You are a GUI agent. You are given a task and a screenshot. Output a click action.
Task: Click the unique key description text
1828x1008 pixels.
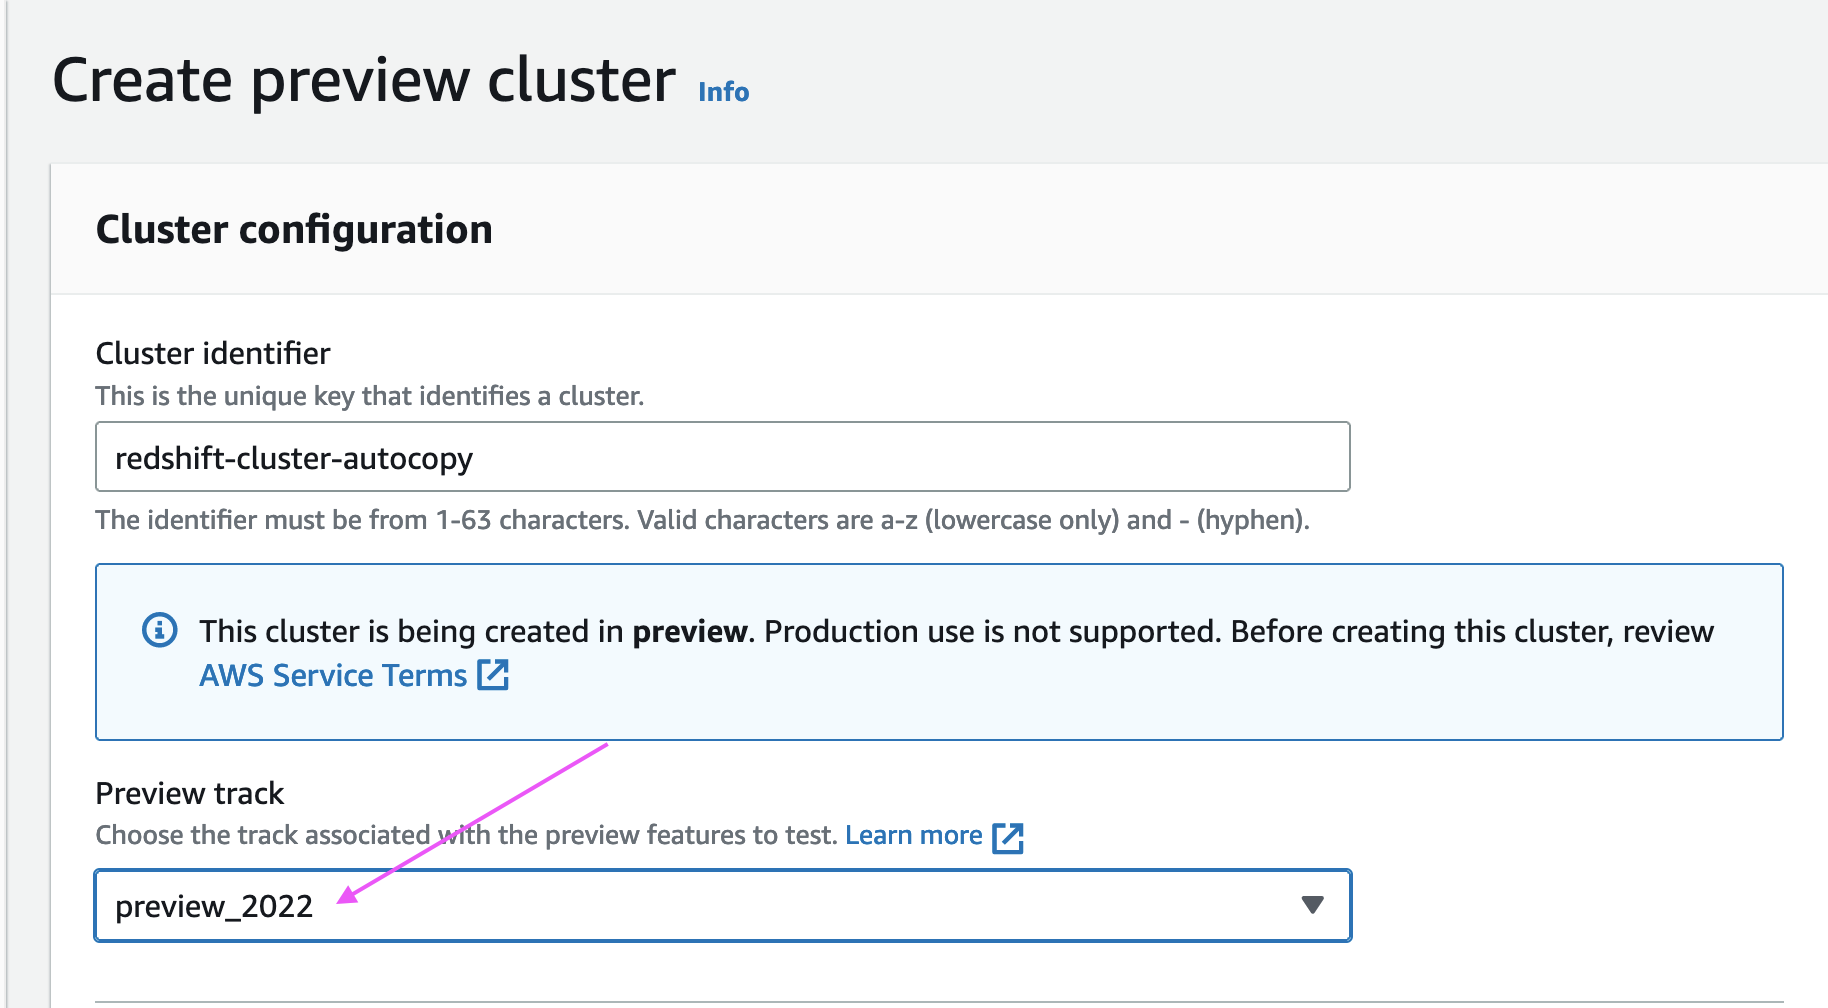(369, 396)
